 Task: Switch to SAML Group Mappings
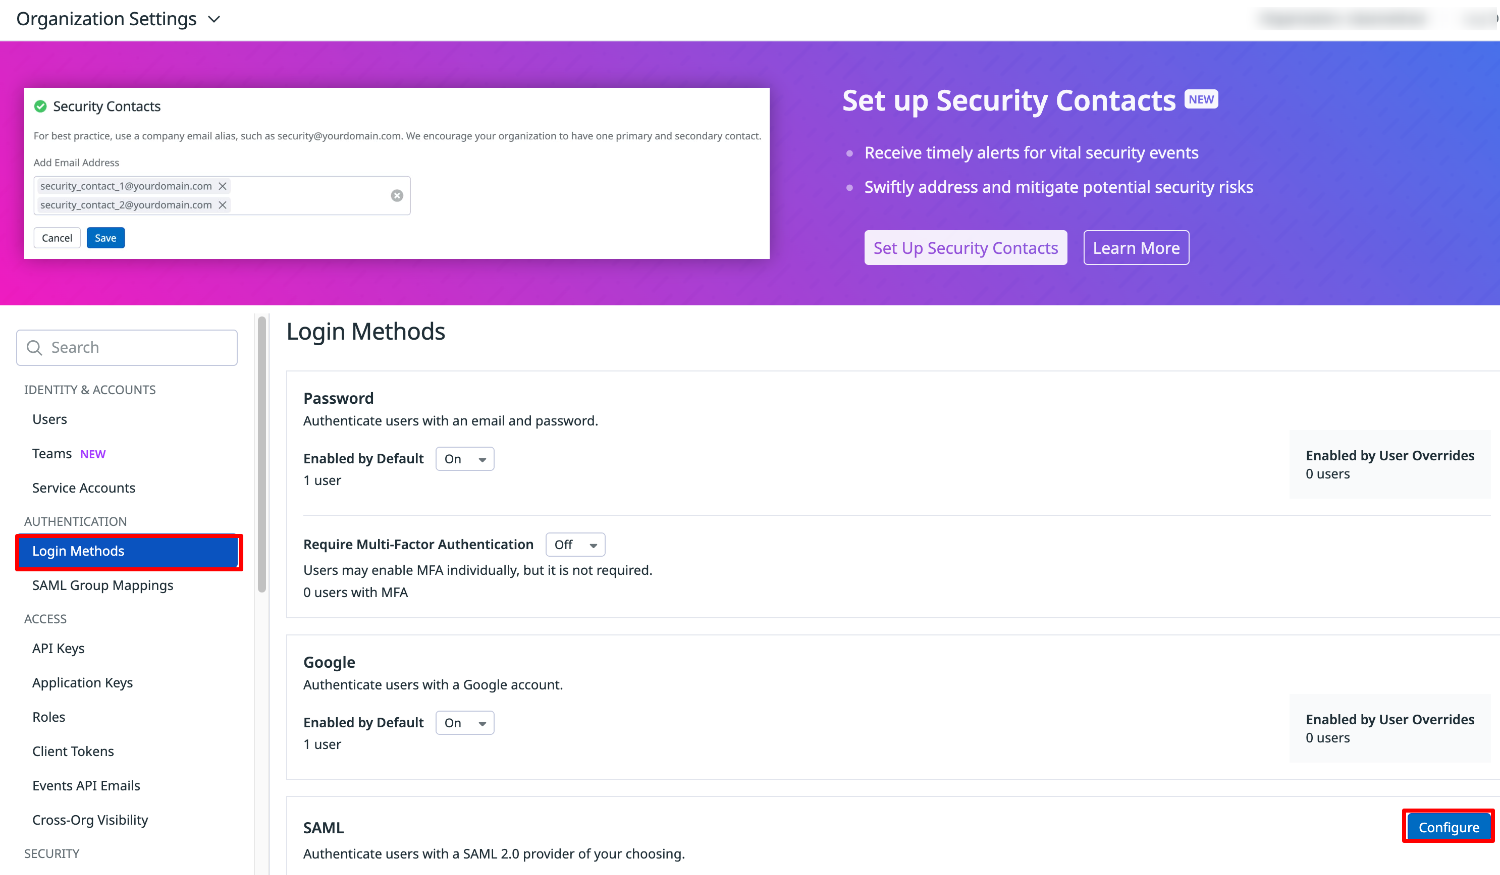(102, 585)
